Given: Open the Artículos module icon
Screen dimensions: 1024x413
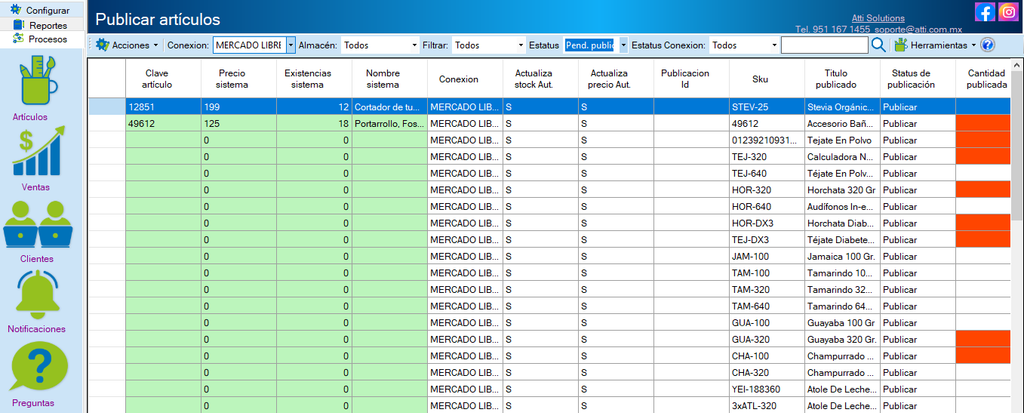Looking at the screenshot, I should (x=39, y=80).
